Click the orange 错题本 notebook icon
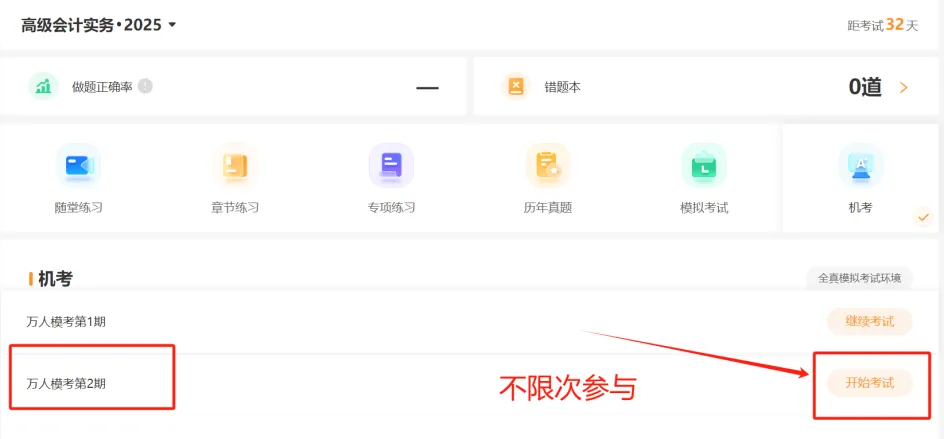The image size is (944, 439). (516, 87)
